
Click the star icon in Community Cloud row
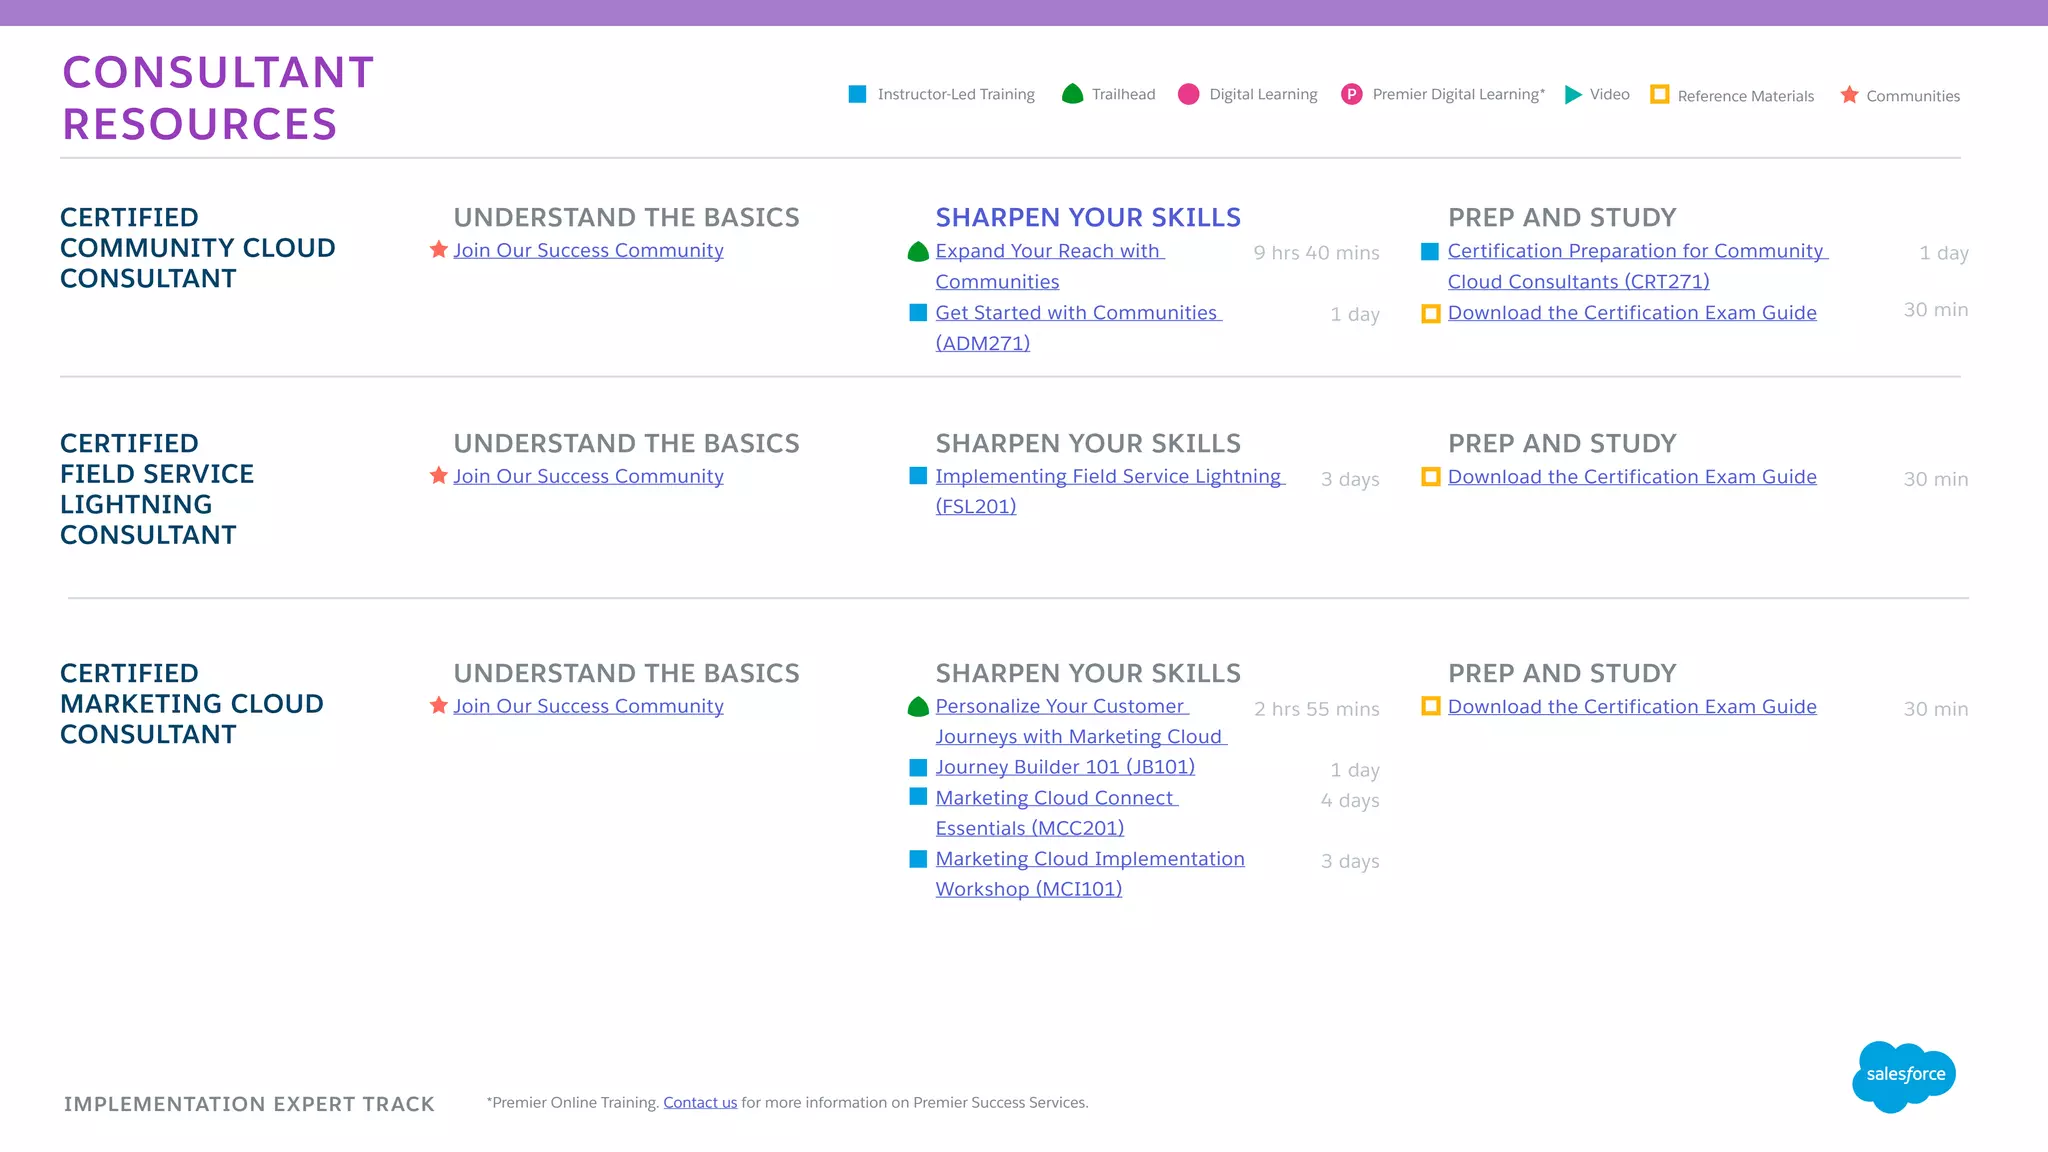(x=438, y=250)
